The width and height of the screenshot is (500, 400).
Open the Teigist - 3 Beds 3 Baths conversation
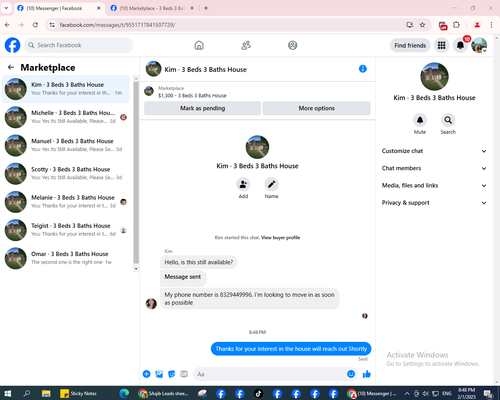pyautogui.click(x=66, y=230)
